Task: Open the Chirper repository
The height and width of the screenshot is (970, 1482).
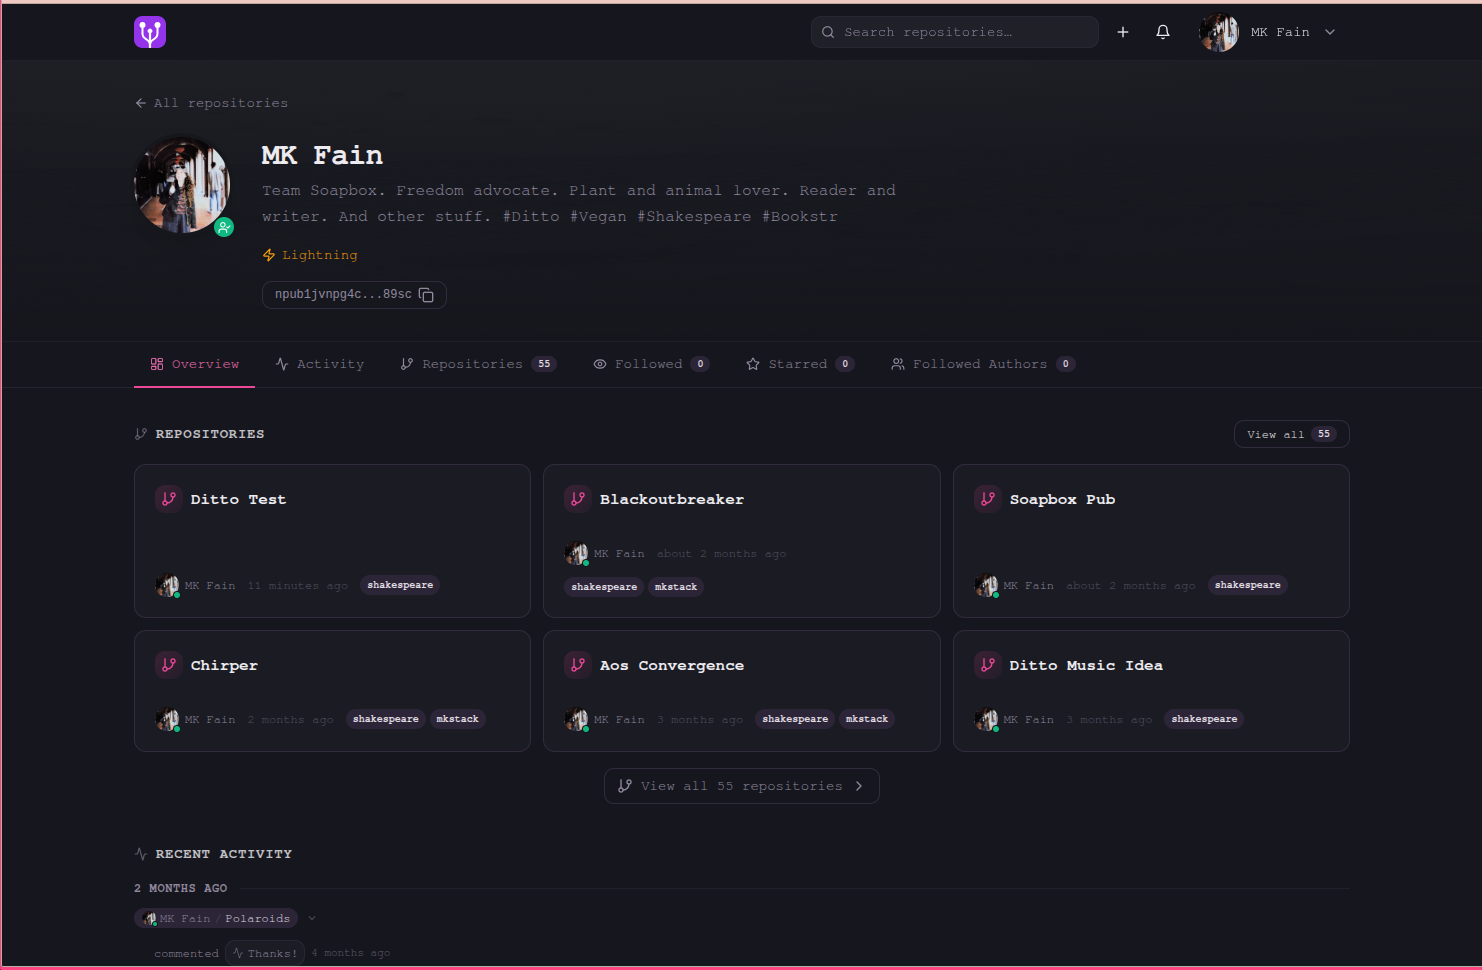Action: pyautogui.click(x=224, y=665)
